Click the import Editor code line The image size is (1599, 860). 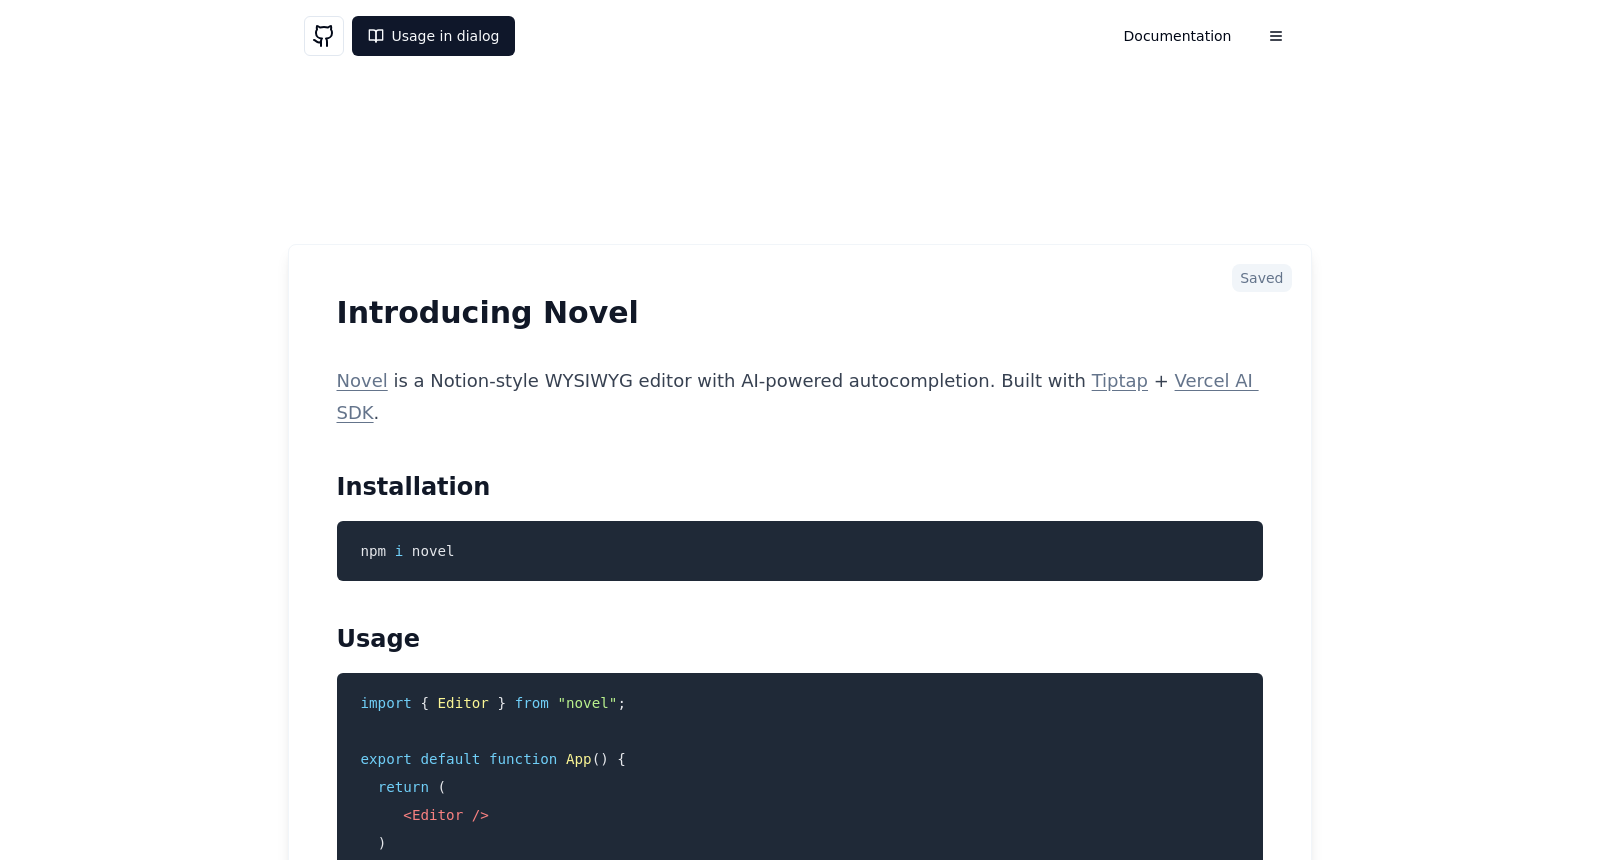[493, 703]
